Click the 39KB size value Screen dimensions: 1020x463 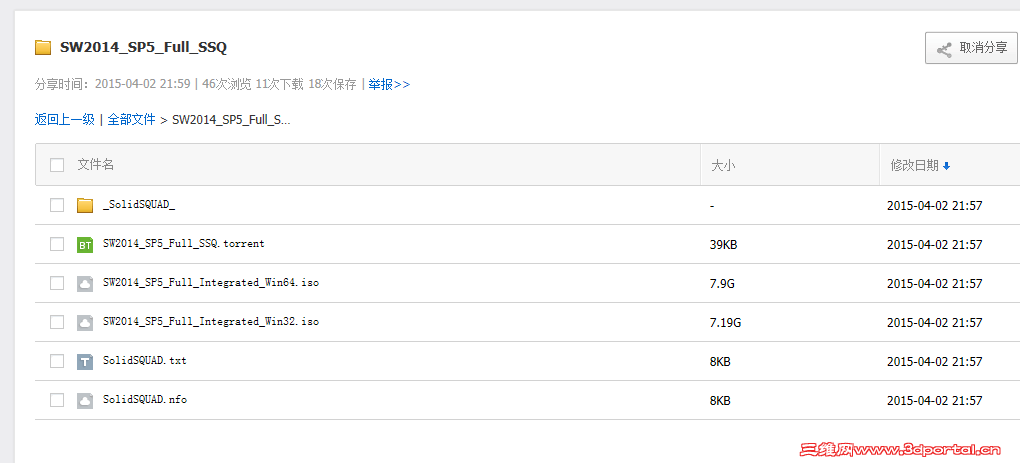[723, 245]
